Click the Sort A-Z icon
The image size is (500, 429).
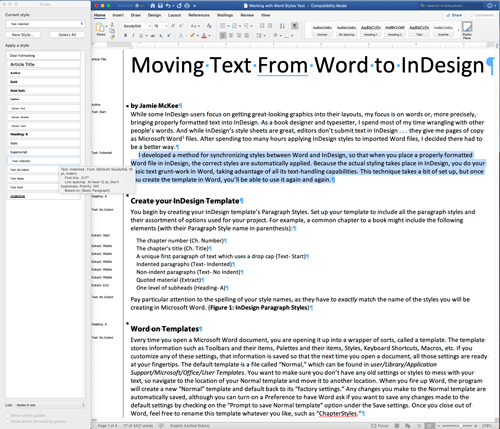282,26
